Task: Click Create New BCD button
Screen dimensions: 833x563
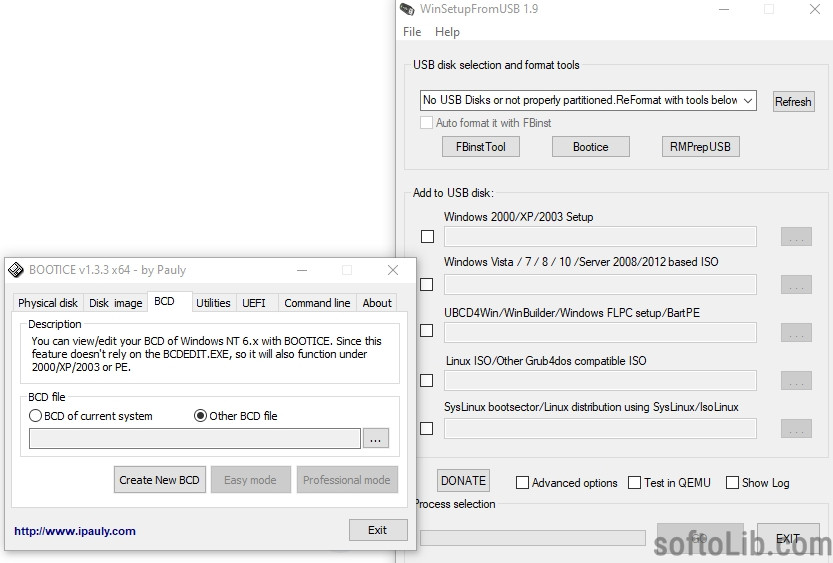Action: click(159, 480)
